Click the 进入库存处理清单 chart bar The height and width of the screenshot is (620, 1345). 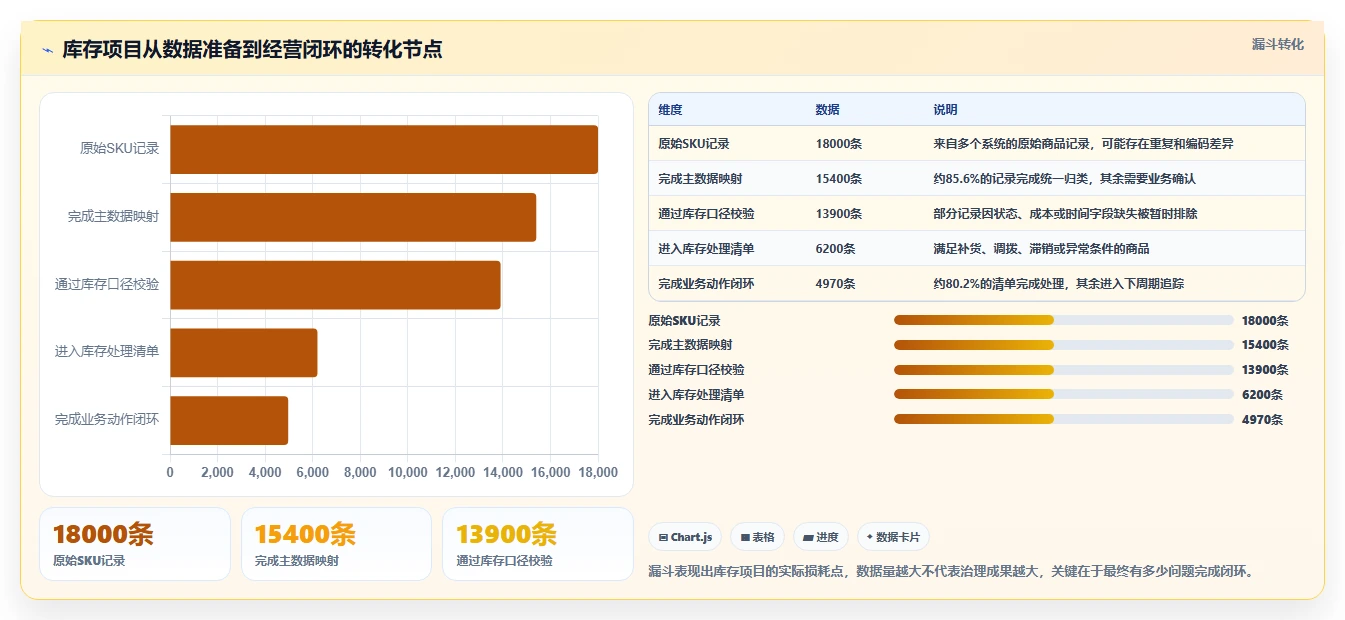[x=244, y=353]
